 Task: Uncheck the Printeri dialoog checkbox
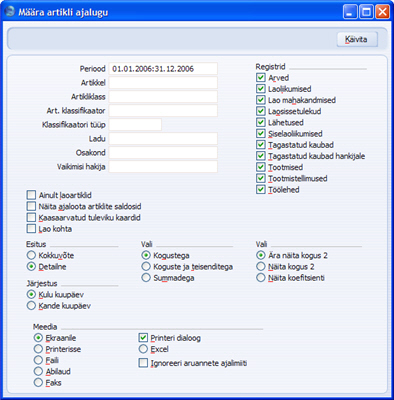click(143, 338)
